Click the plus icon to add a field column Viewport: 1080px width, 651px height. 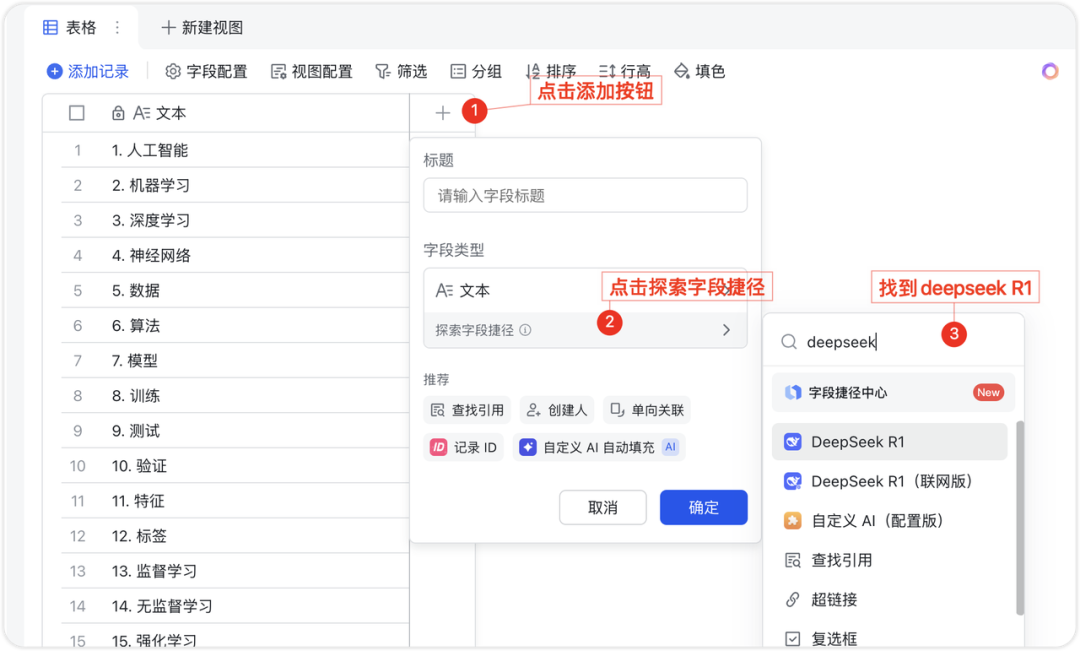(x=443, y=113)
